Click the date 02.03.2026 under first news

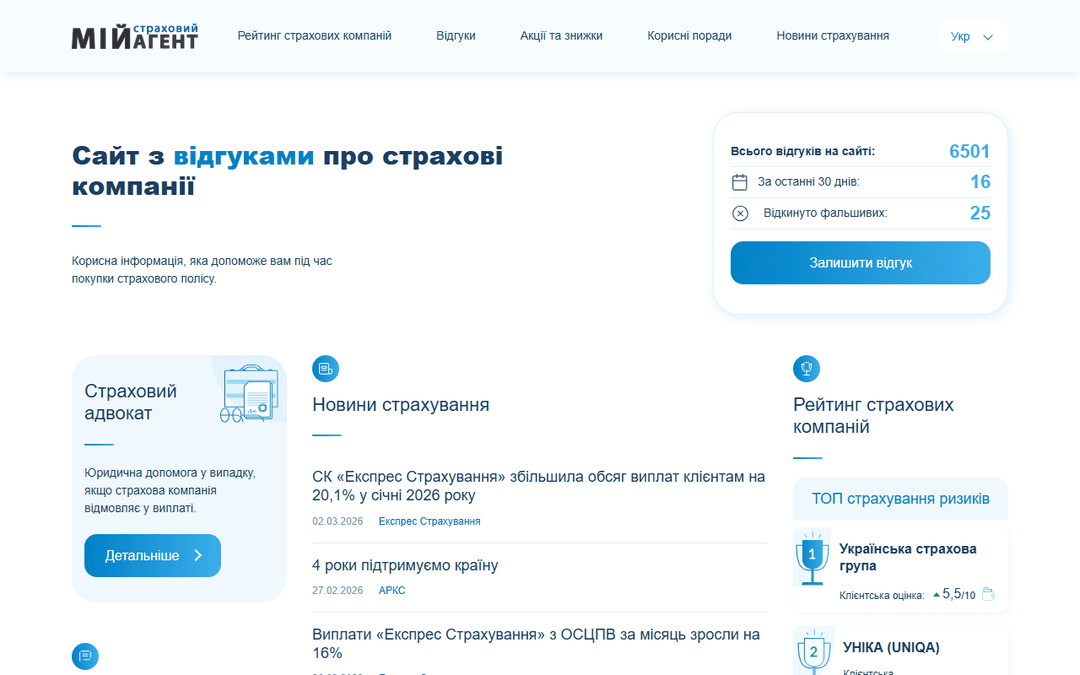click(x=338, y=521)
